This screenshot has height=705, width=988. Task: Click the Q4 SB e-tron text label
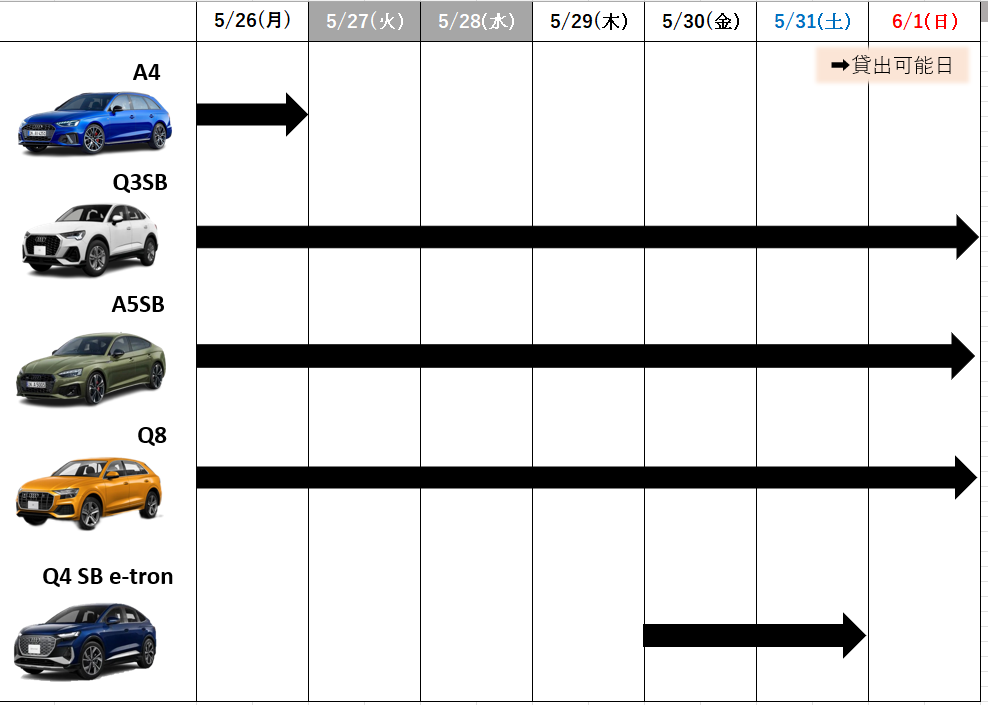(x=107, y=577)
